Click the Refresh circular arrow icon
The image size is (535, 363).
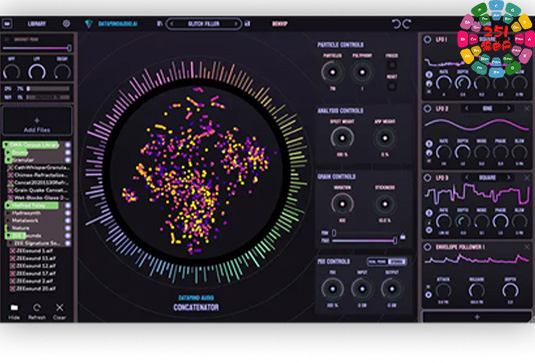[x=37, y=308]
